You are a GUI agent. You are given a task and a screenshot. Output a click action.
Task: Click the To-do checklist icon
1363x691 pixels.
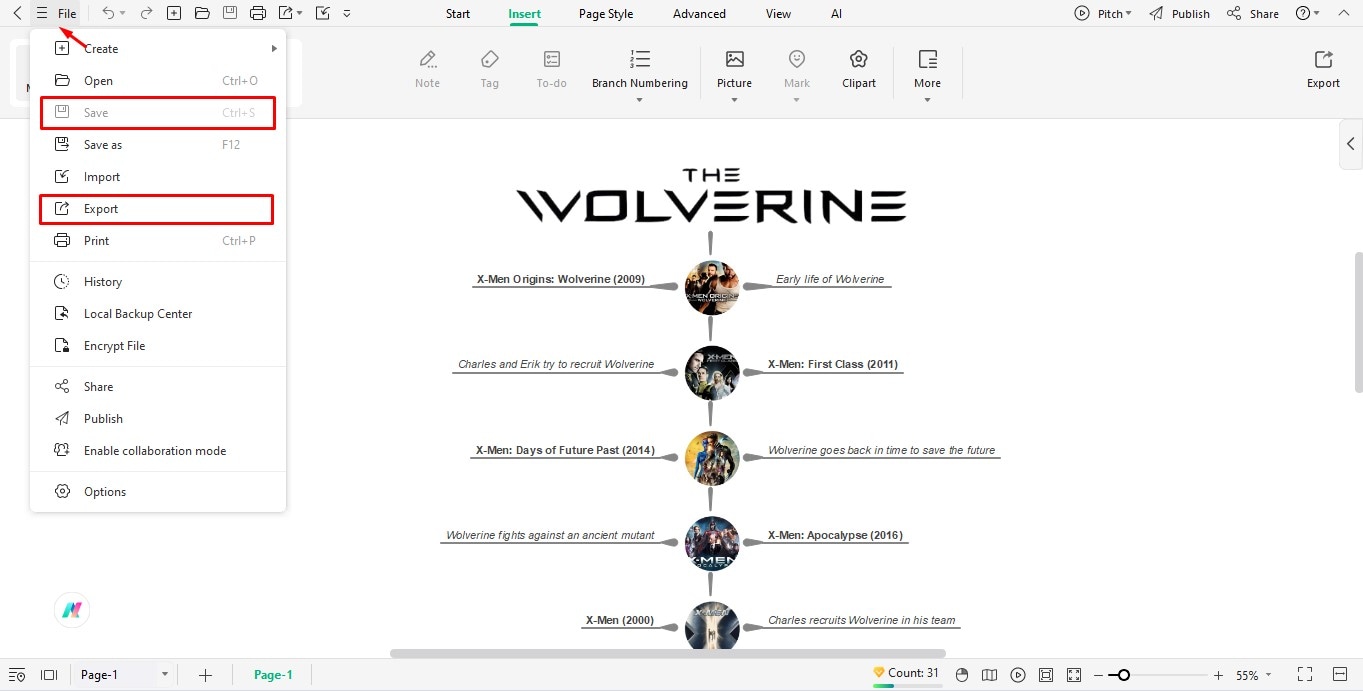point(552,59)
